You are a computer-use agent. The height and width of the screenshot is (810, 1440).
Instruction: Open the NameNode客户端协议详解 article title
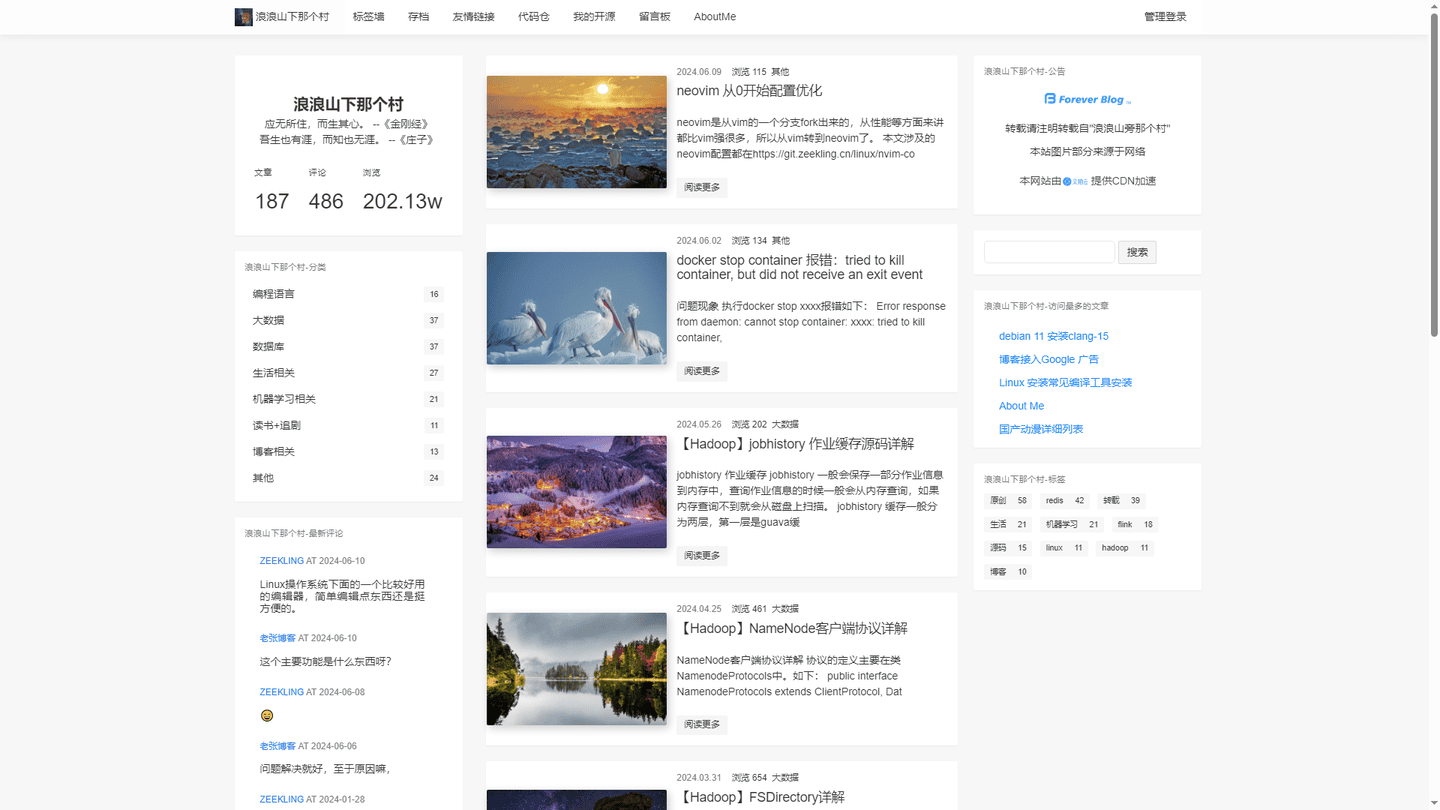792,629
